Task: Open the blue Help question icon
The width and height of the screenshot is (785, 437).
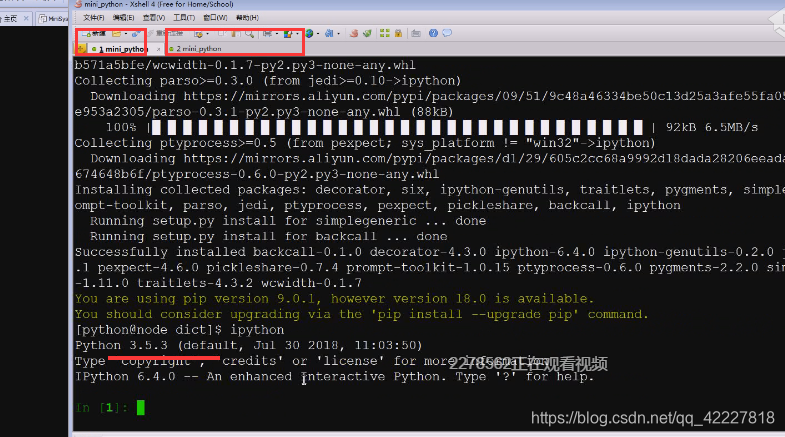Action: (x=434, y=33)
